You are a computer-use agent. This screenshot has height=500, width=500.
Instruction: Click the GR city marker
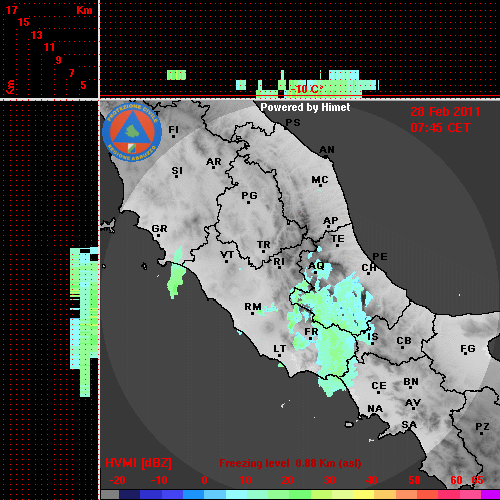pyautogui.click(x=159, y=230)
